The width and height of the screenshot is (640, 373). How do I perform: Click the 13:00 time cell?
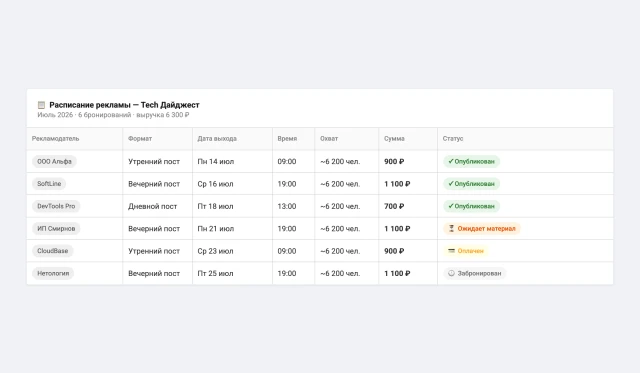coord(287,206)
